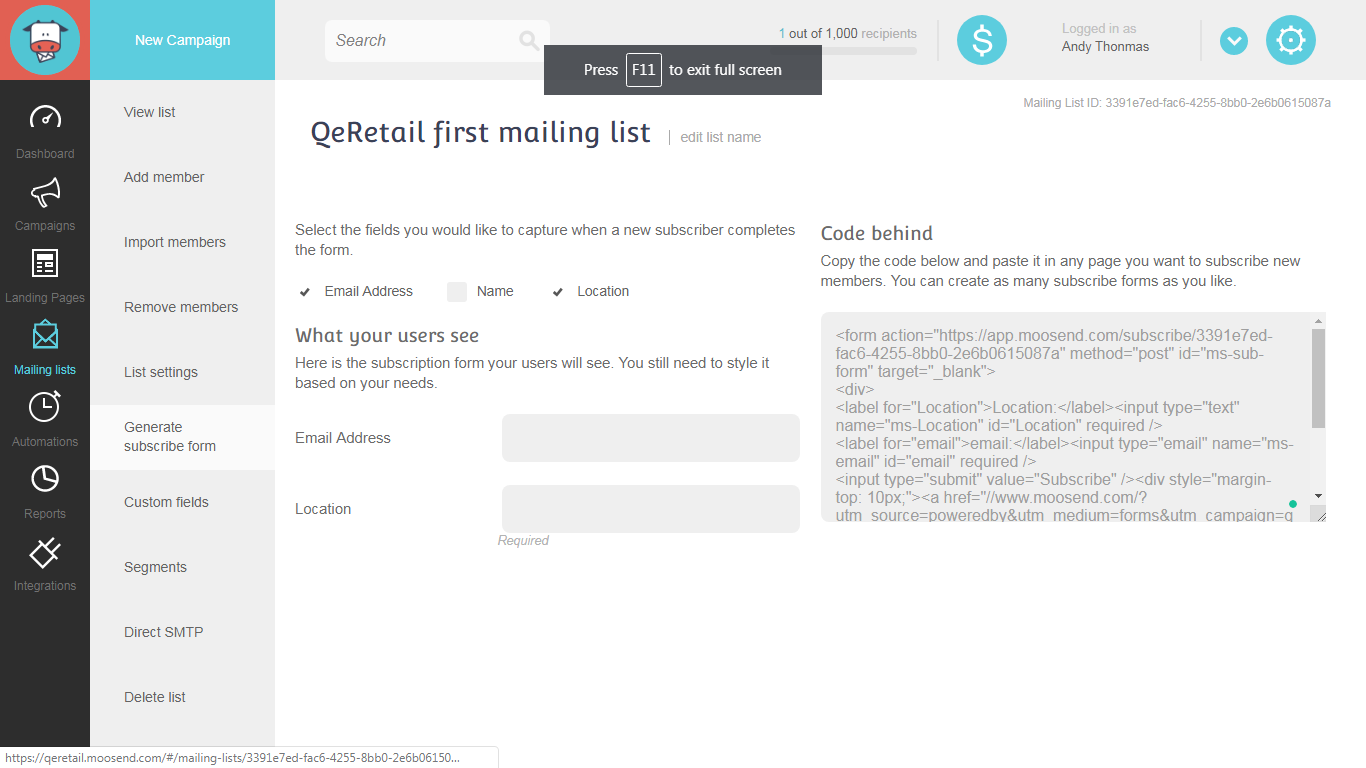Open the Integrations plug icon

pos(45,551)
